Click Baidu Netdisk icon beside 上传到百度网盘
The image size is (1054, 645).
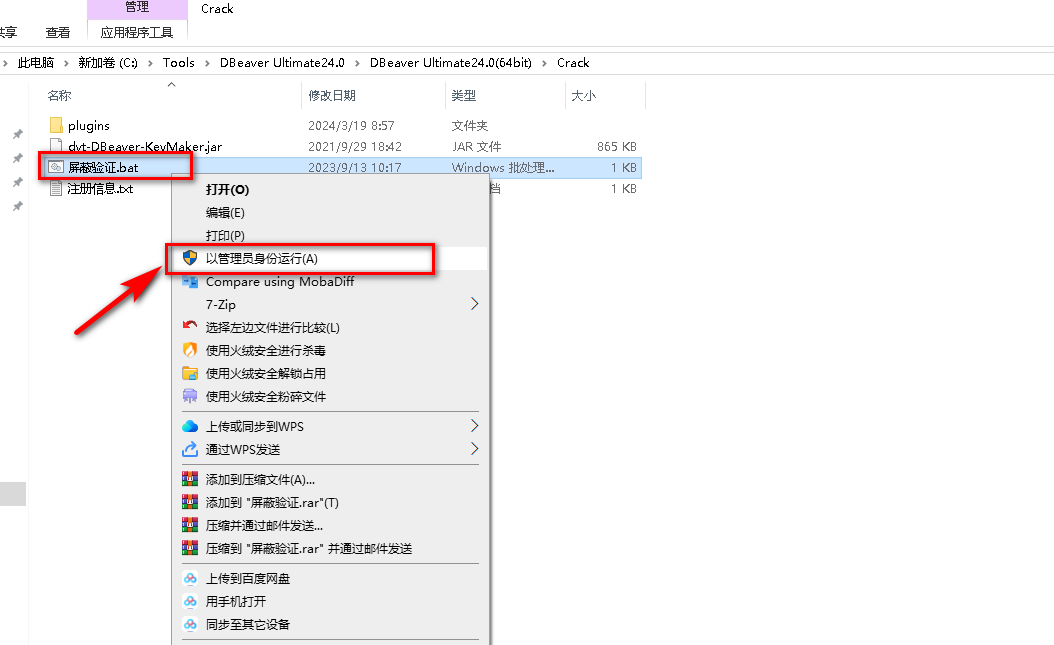pyautogui.click(x=190, y=578)
